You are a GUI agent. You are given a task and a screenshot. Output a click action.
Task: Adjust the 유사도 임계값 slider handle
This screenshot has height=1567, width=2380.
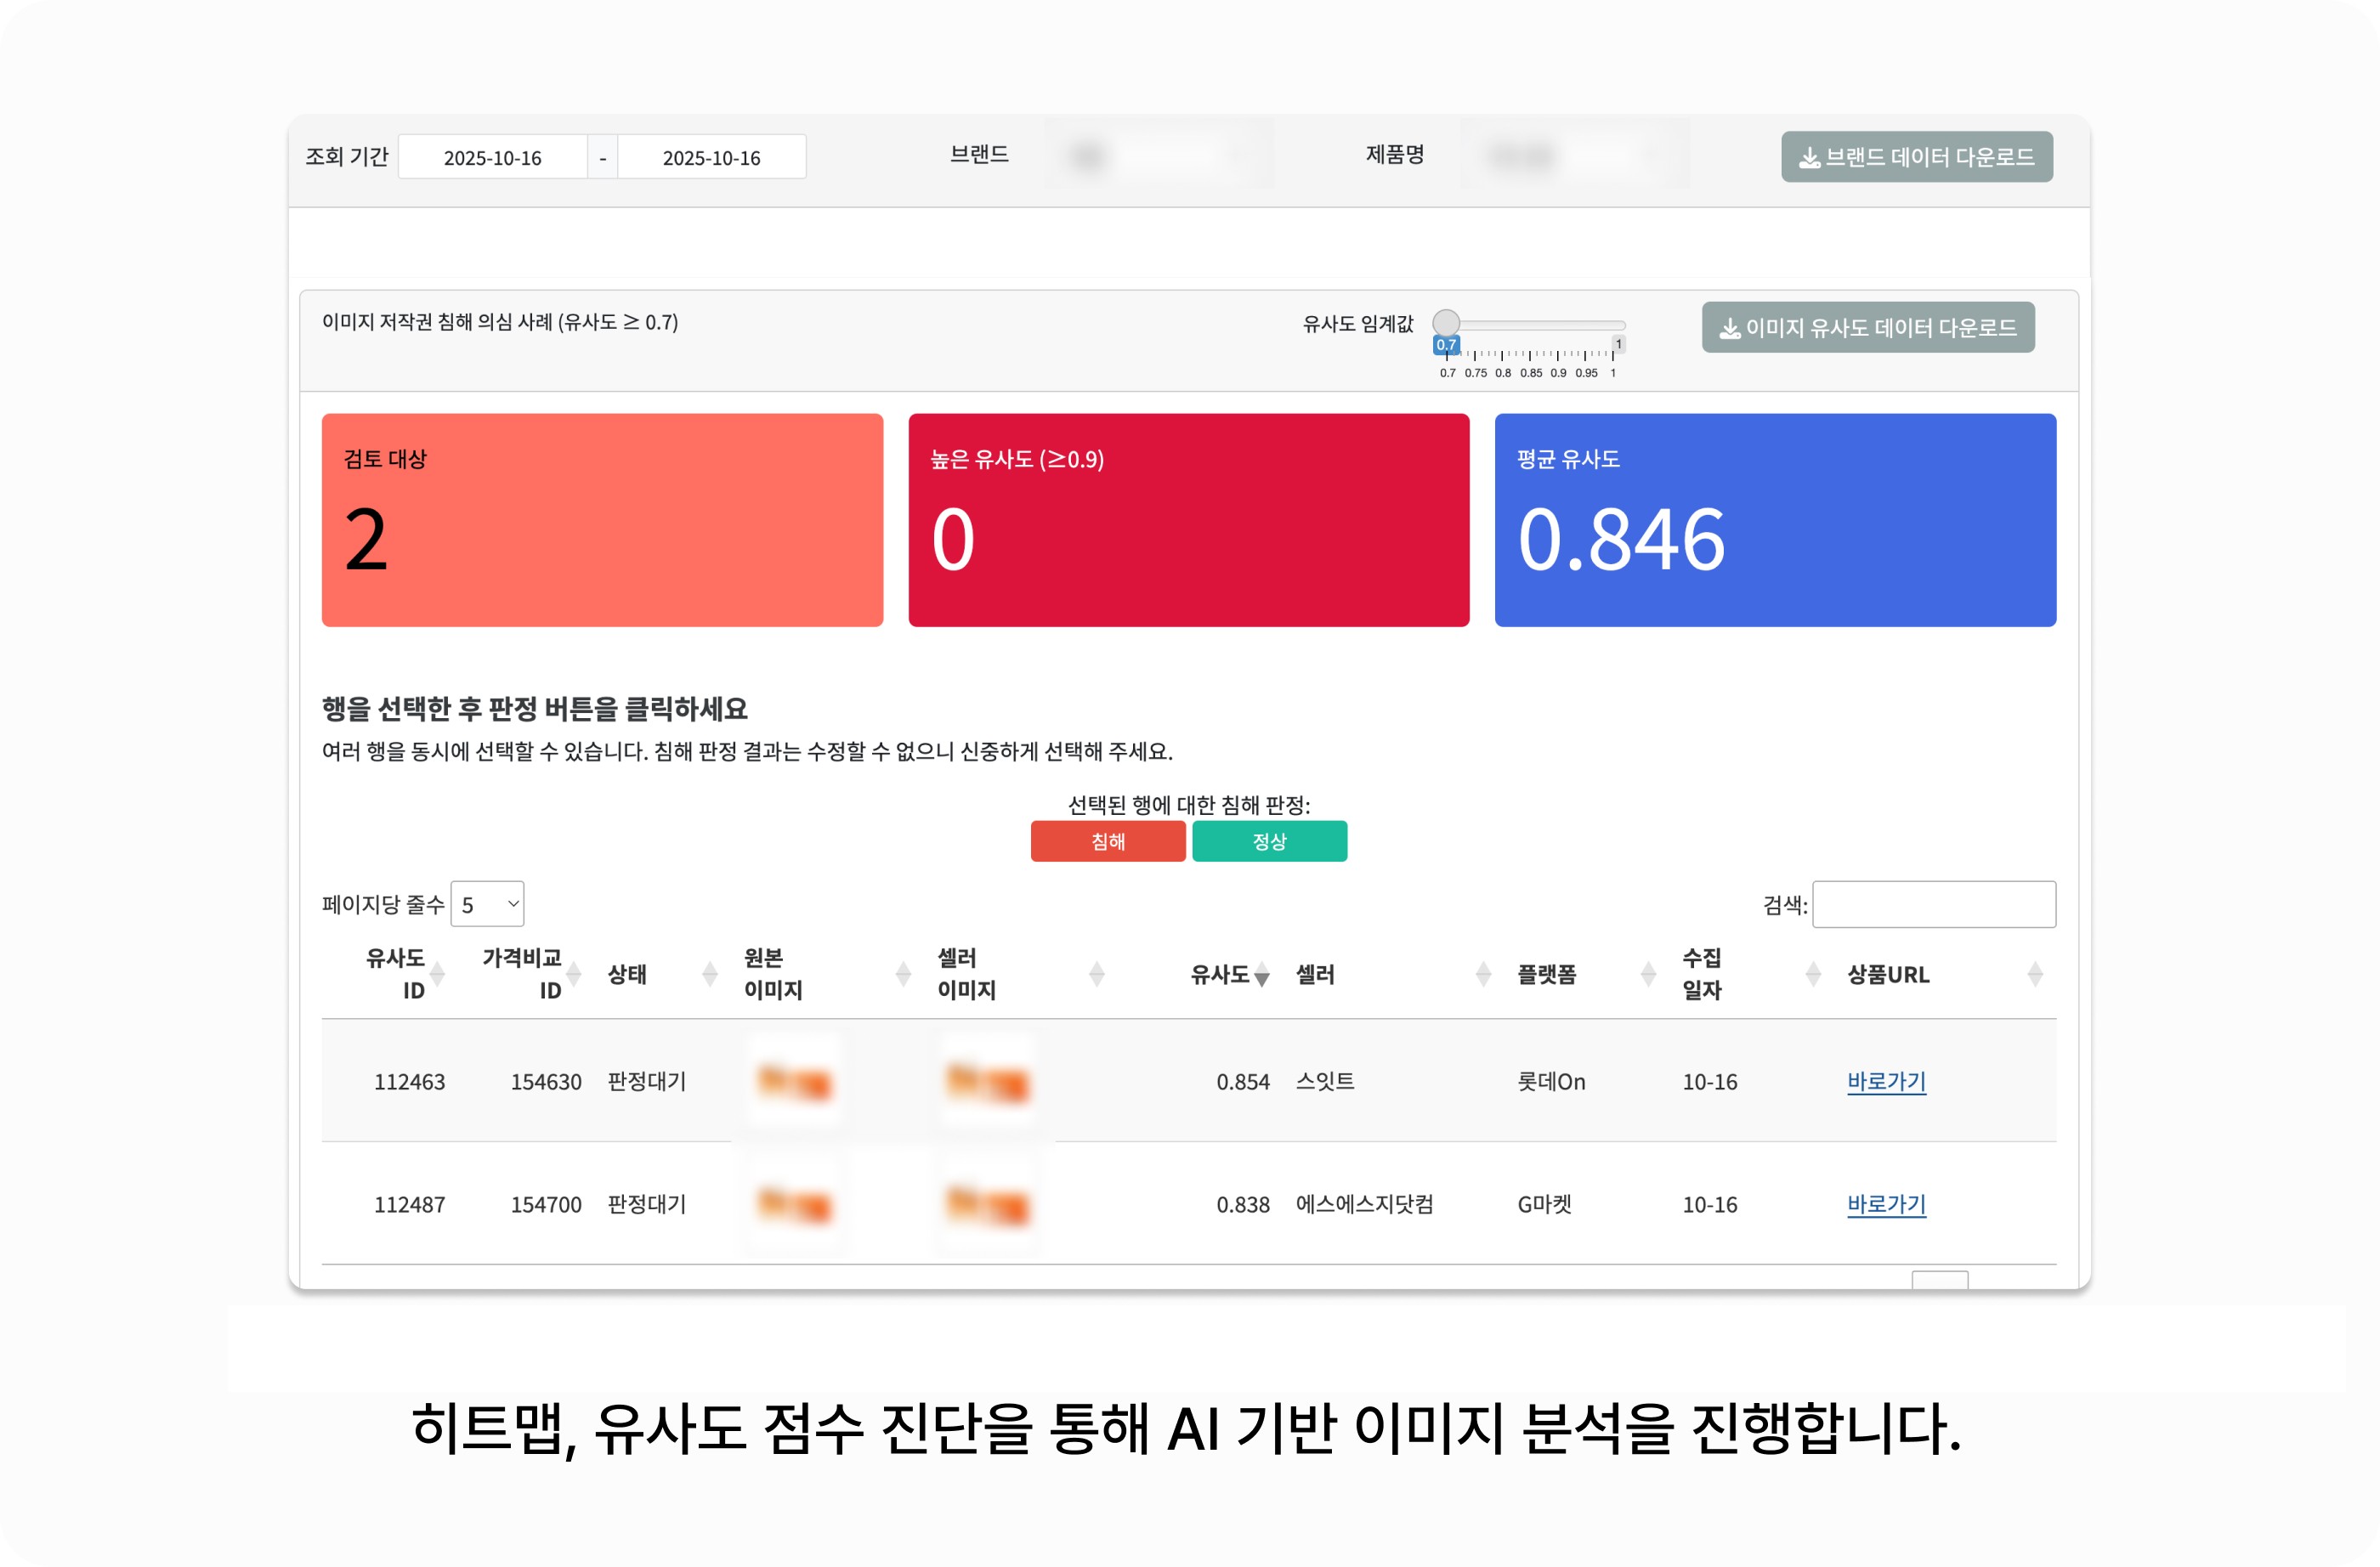tap(1446, 322)
